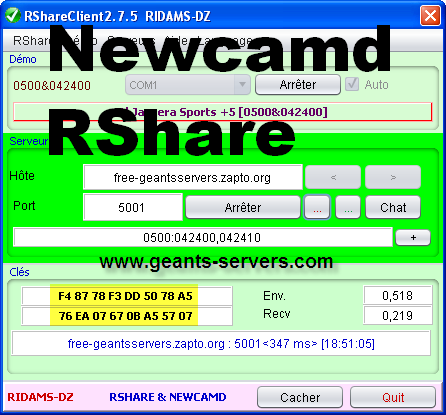Click the + button next to provider field
This screenshot has width=446, height=415.
413,238
